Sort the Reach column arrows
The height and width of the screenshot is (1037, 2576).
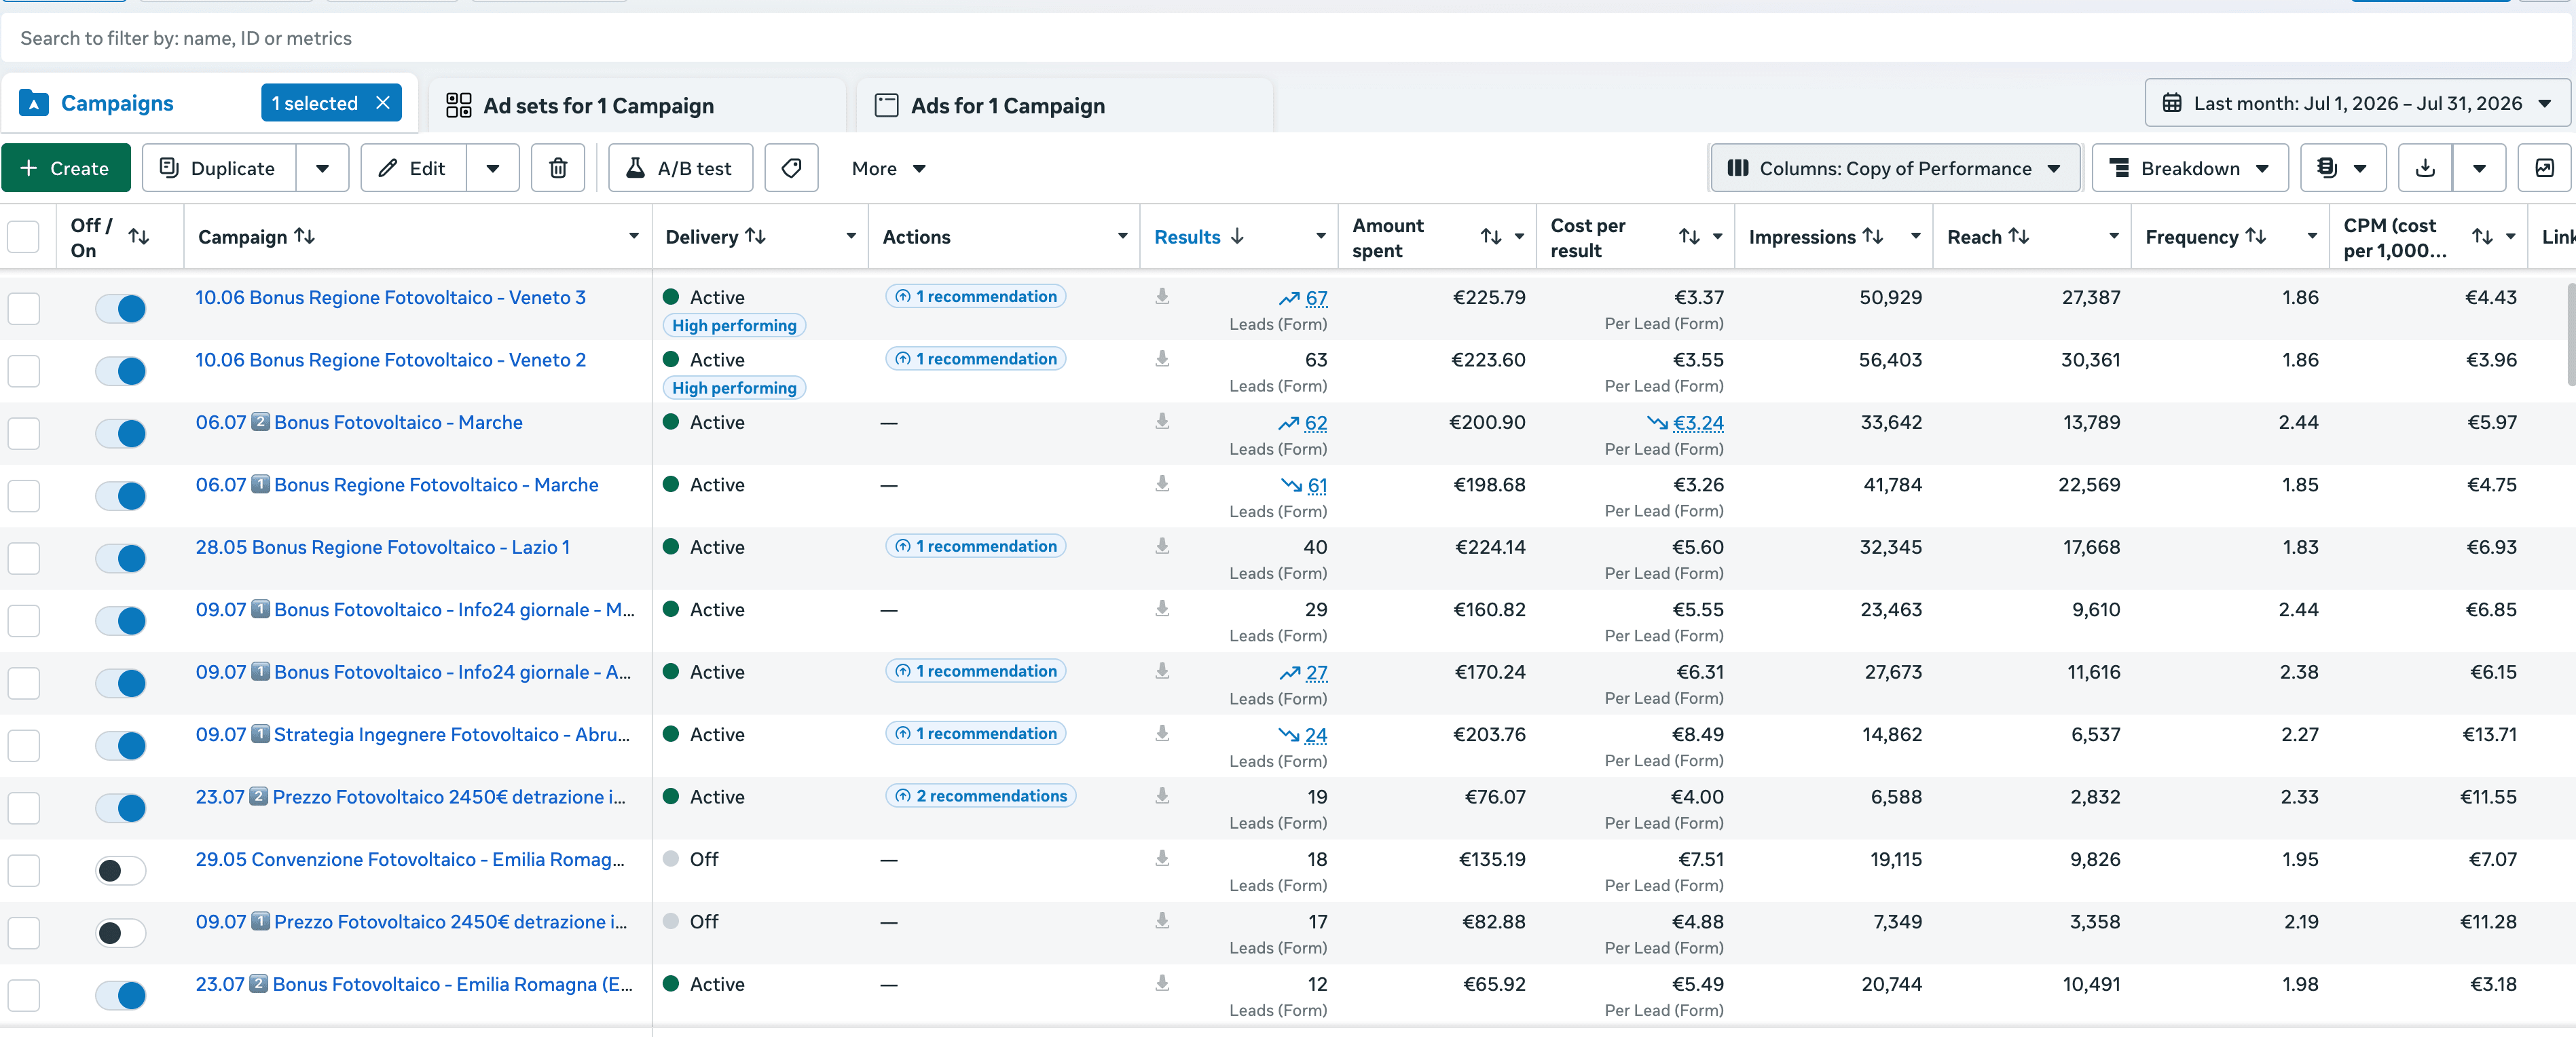click(2019, 236)
